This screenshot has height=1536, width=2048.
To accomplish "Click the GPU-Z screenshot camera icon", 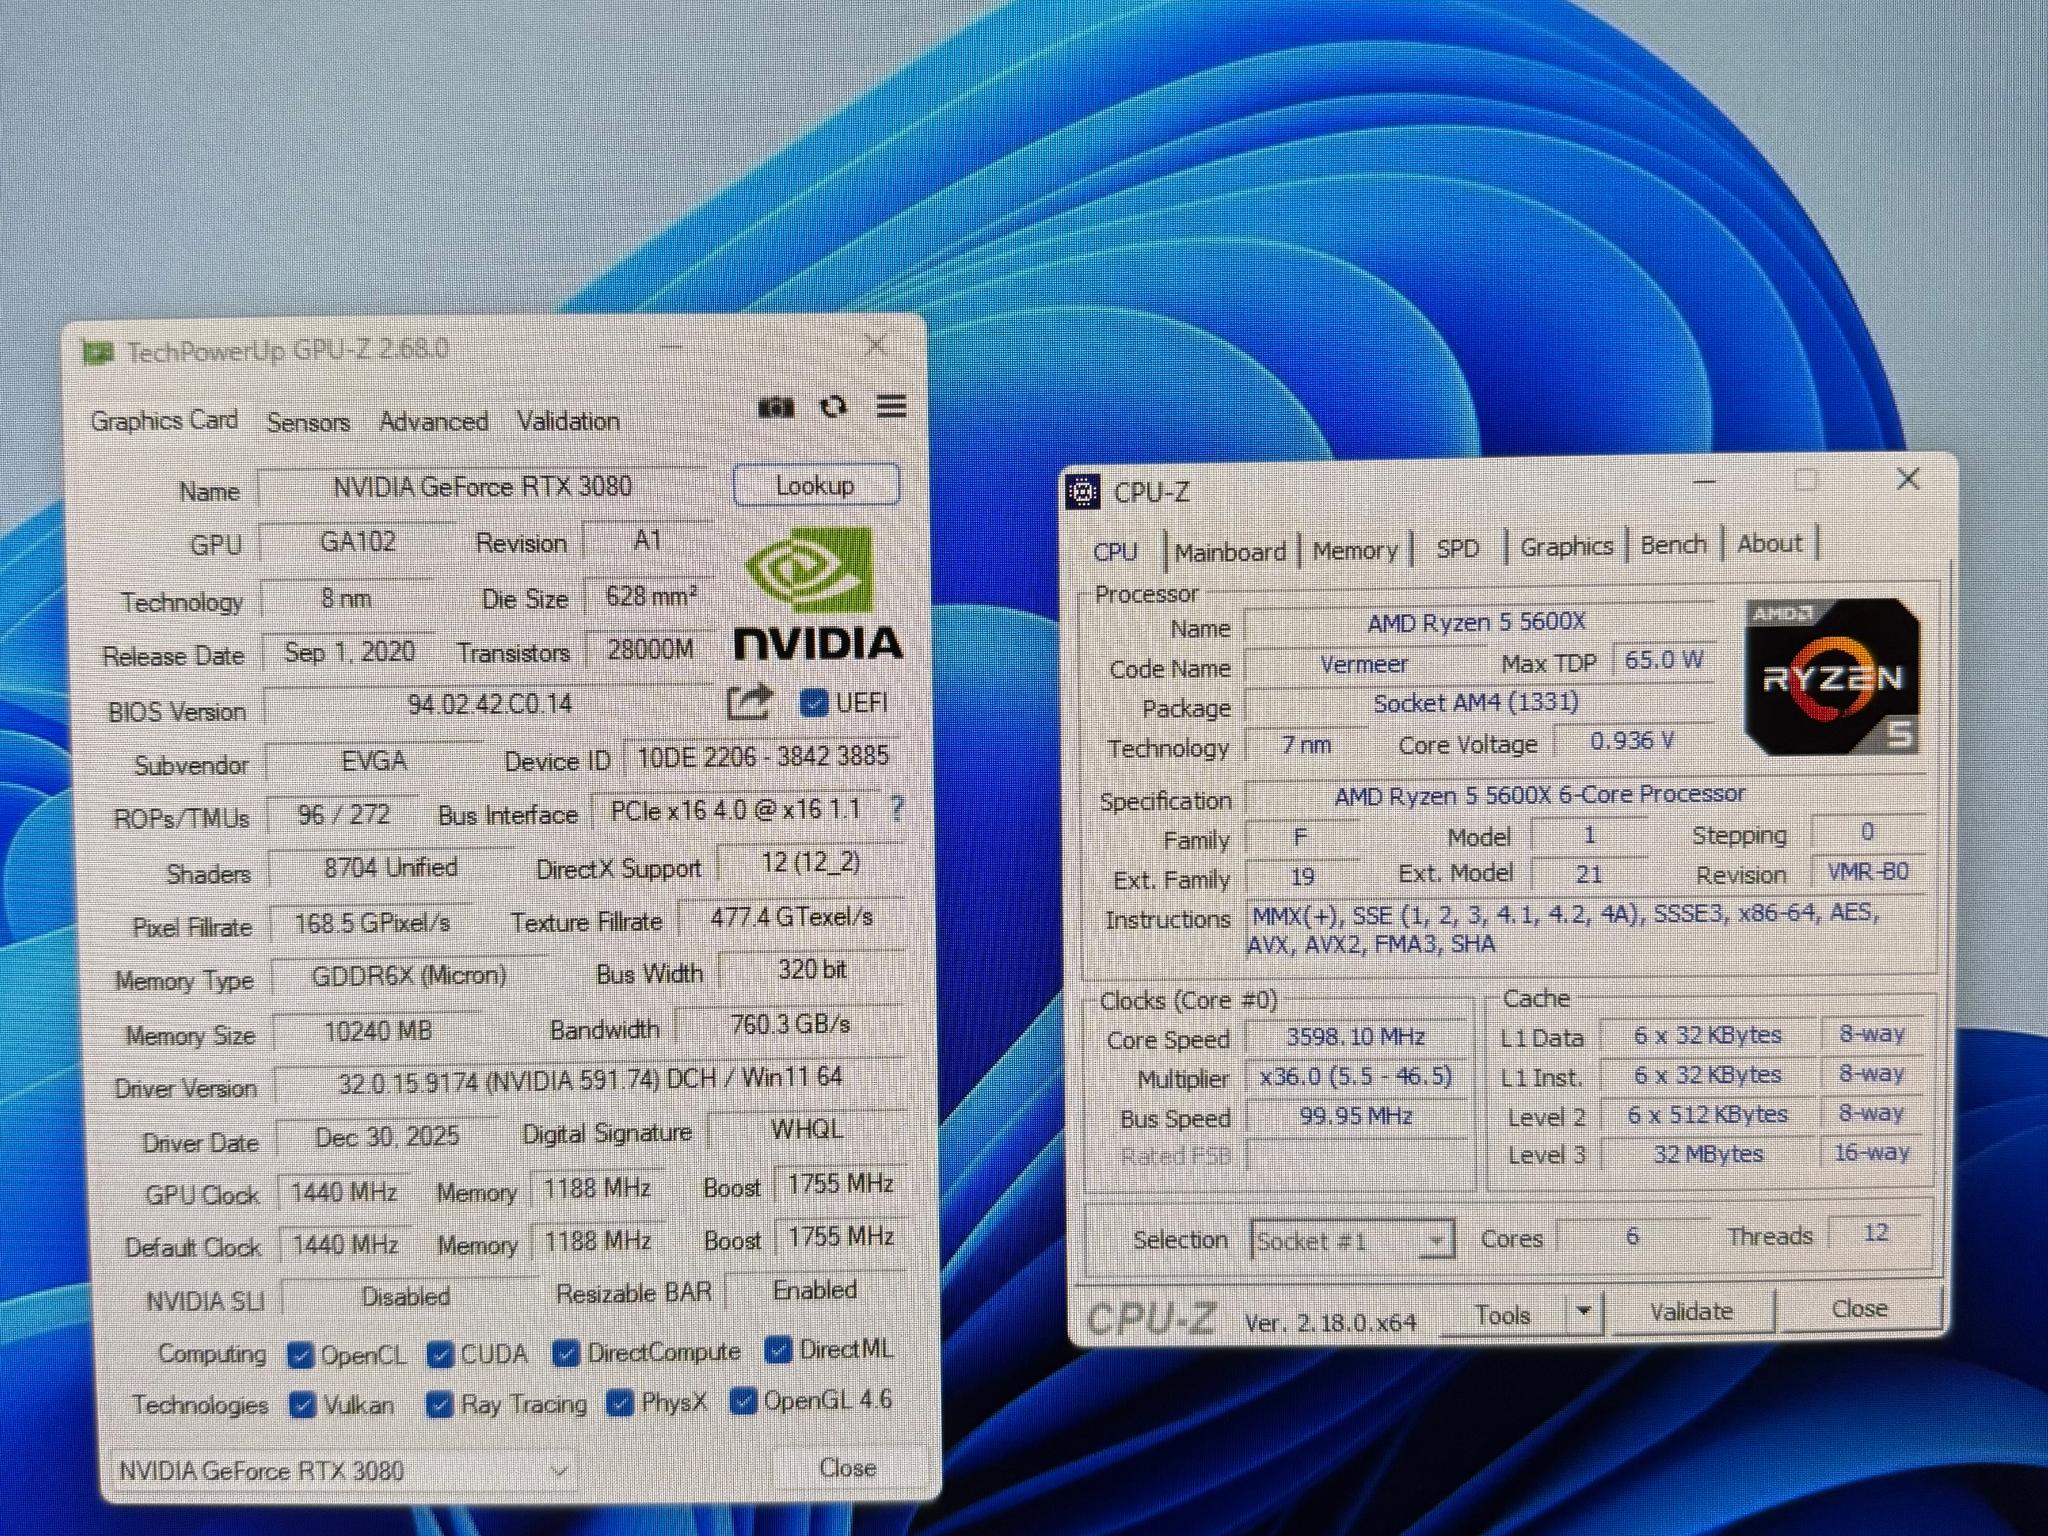I will click(775, 407).
